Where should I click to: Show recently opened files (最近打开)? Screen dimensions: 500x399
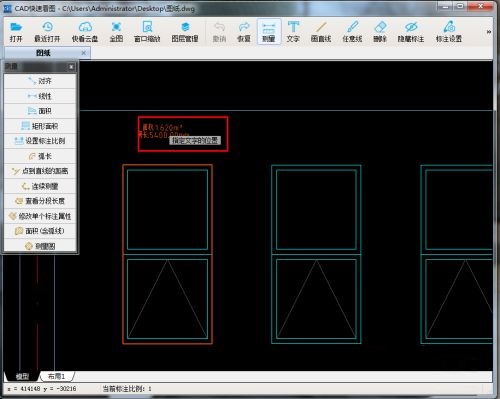pyautogui.click(x=47, y=32)
